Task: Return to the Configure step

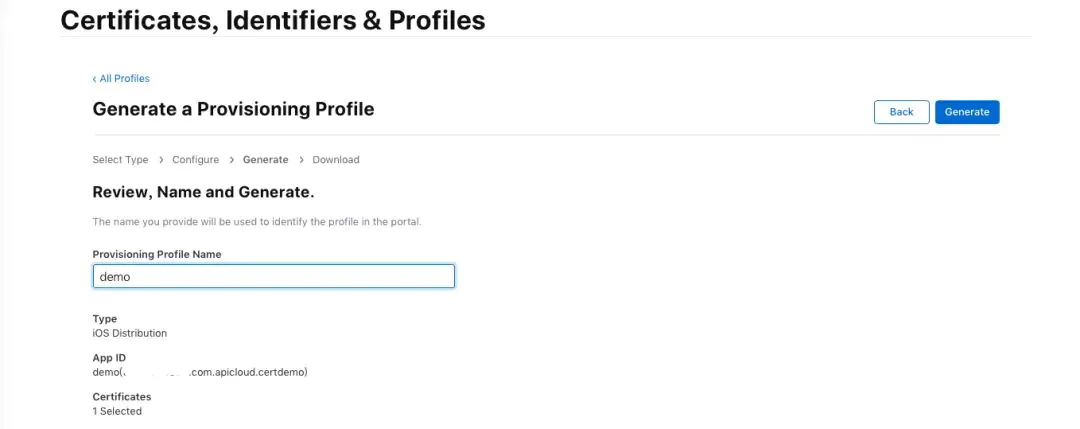Action: coord(195,160)
